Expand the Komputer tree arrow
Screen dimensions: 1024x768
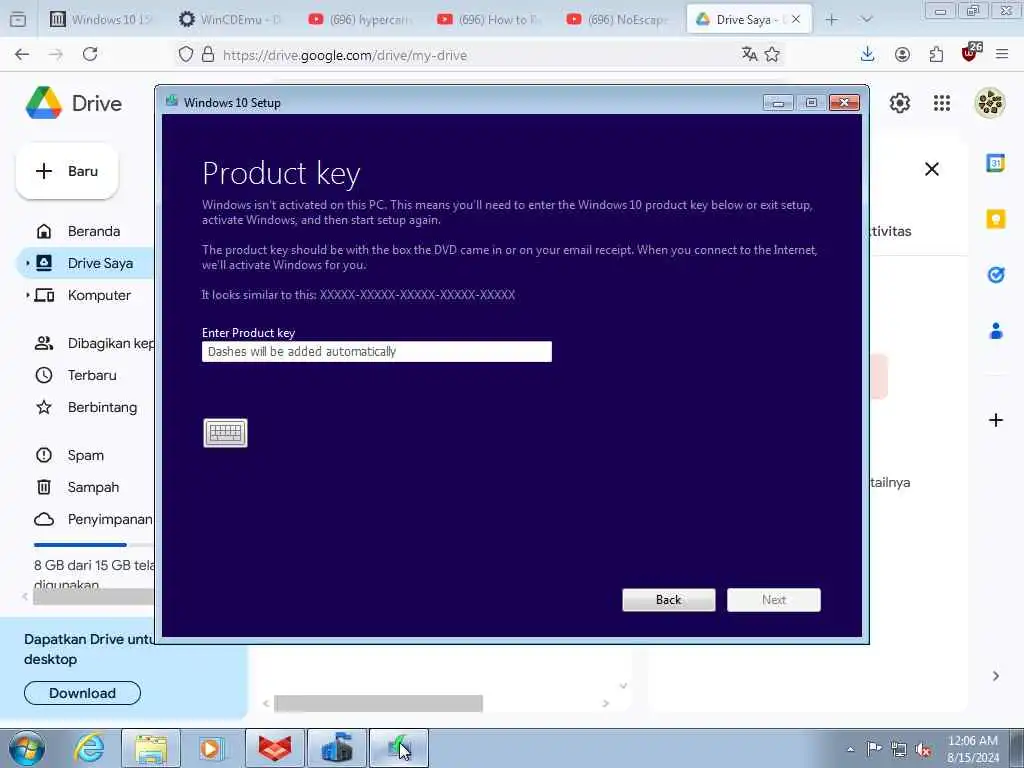(27, 295)
